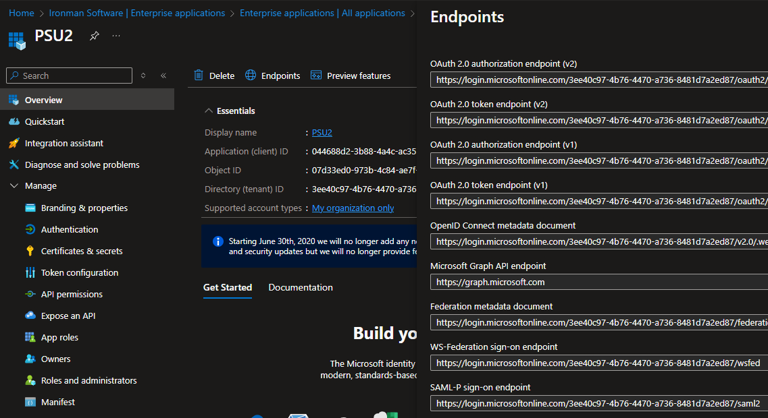Collapse the Essentials section
The height and width of the screenshot is (418, 768).
(x=208, y=111)
